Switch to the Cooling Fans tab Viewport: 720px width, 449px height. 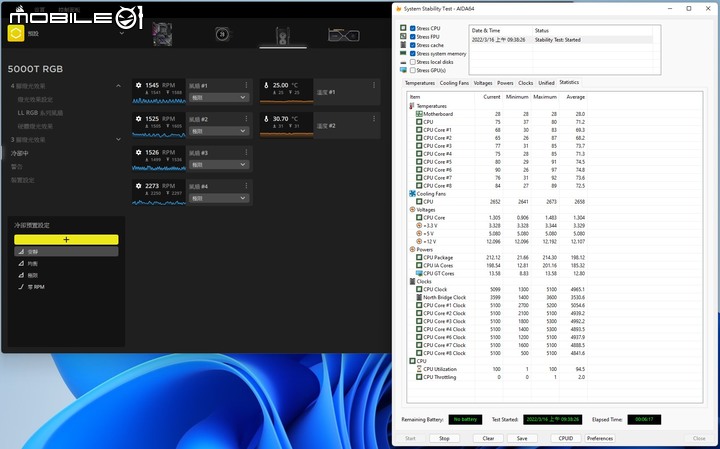[454, 83]
